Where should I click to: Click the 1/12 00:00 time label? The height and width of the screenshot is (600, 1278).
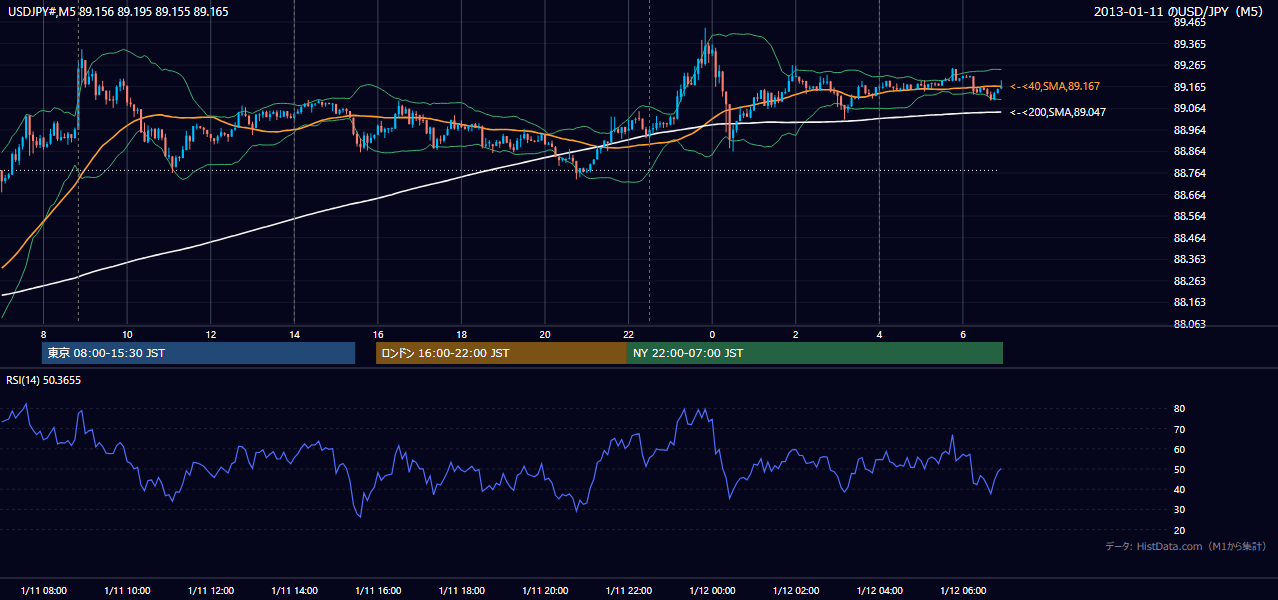(712, 590)
